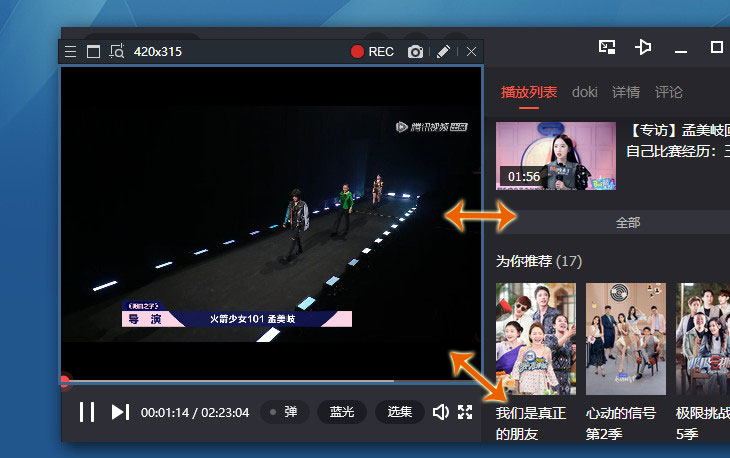Viewport: 730px width, 458px height.
Task: Close the recorder toolbar
Action: click(471, 52)
